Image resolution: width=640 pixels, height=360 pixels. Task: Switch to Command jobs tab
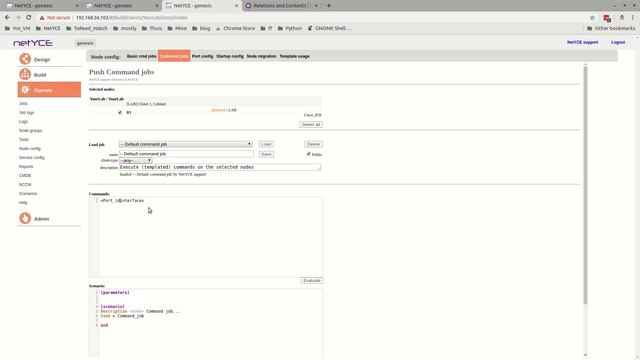174,56
